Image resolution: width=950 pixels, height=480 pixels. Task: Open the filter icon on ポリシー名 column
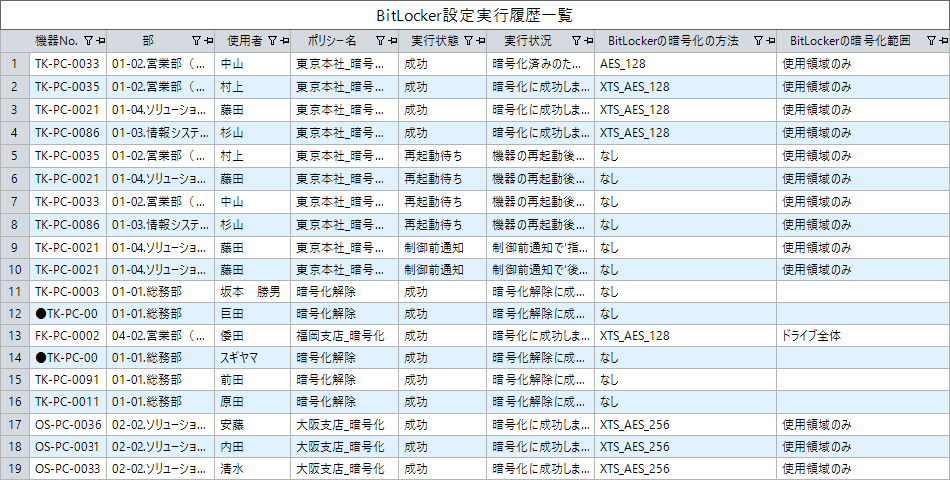coord(380,41)
